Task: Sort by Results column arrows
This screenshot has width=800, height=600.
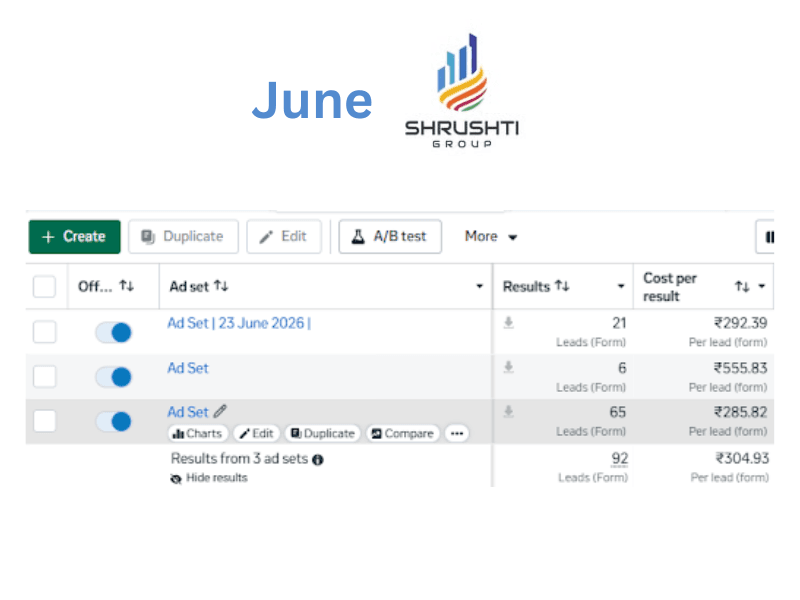Action: [562, 286]
